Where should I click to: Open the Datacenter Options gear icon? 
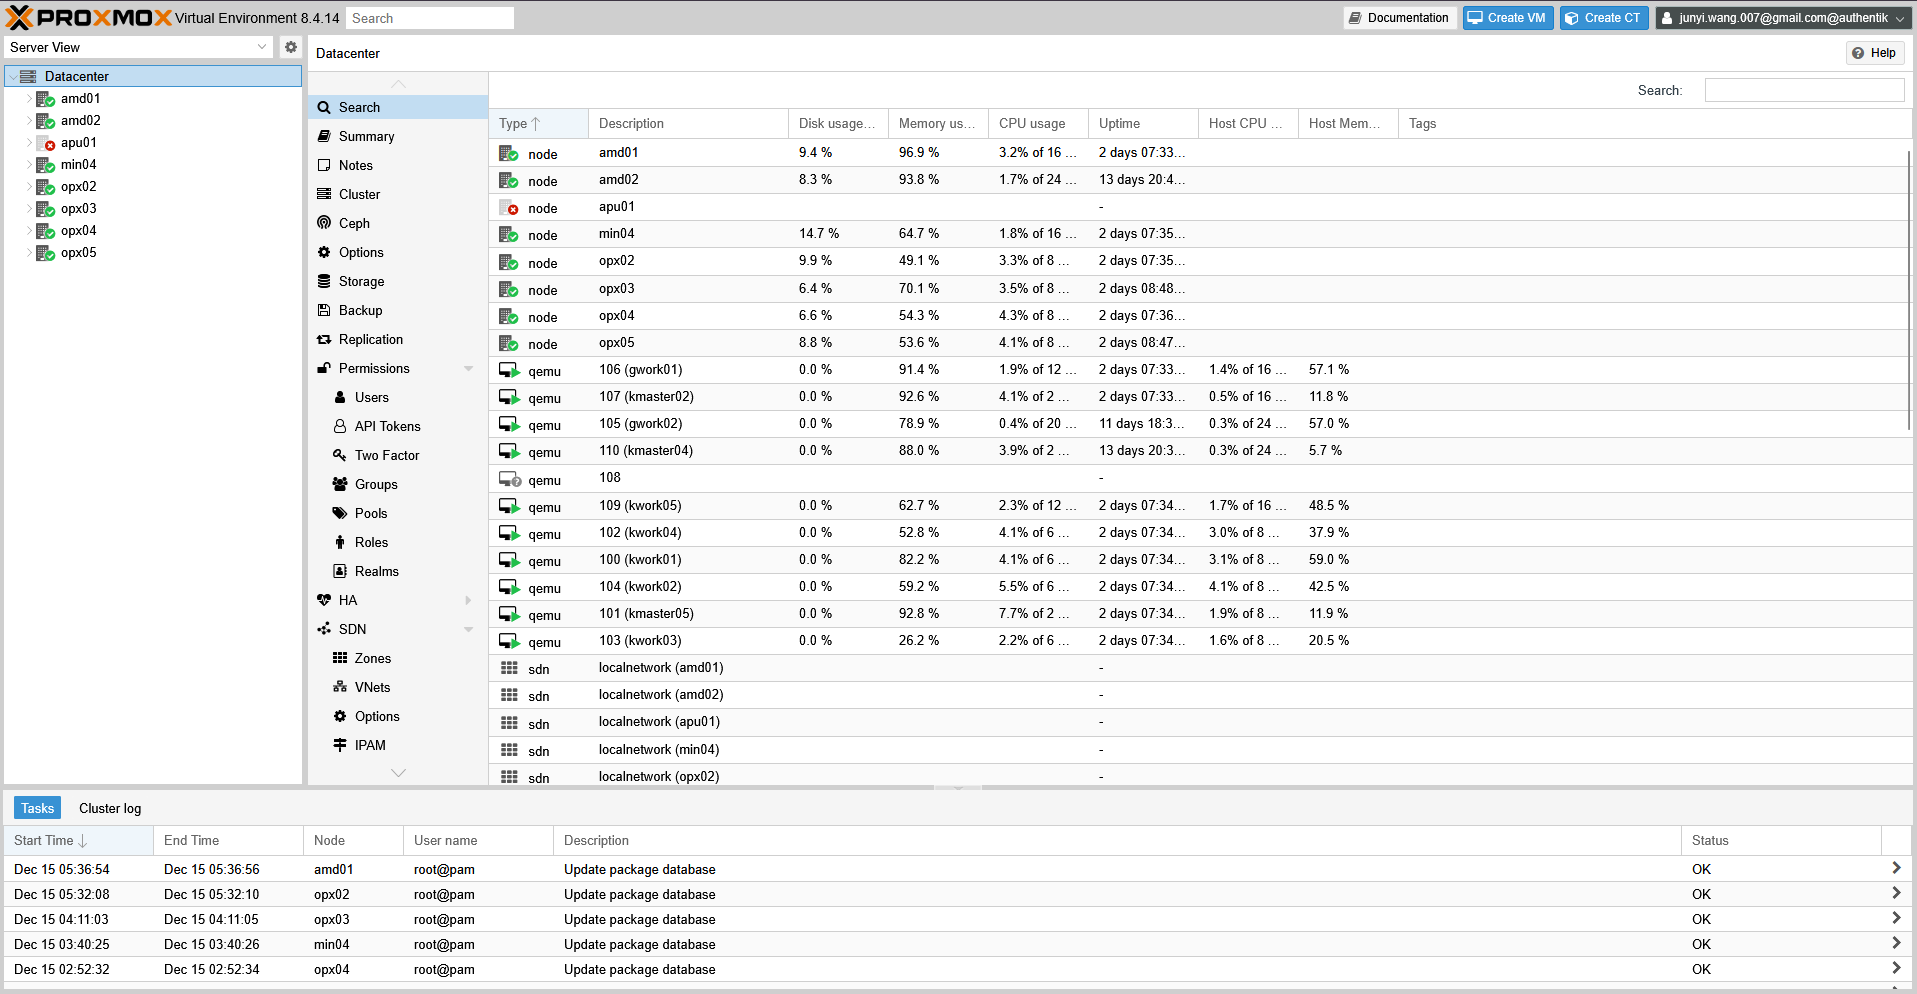[x=323, y=252]
